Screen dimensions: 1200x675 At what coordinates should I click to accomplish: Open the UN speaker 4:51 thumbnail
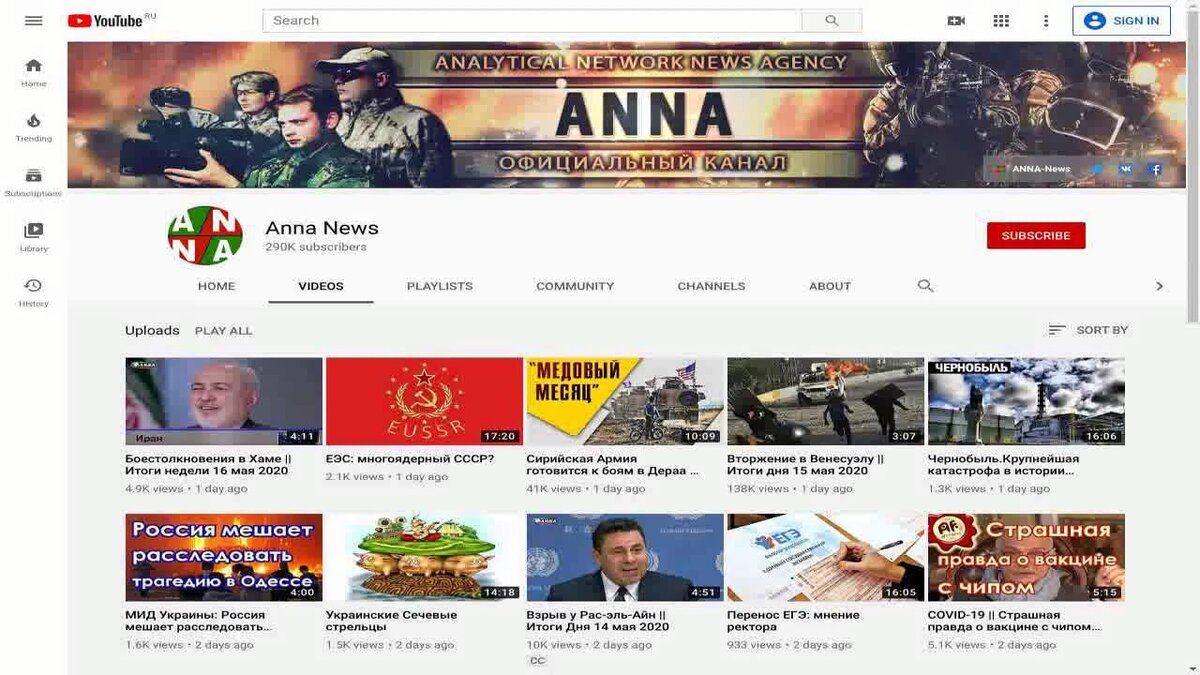(625, 557)
